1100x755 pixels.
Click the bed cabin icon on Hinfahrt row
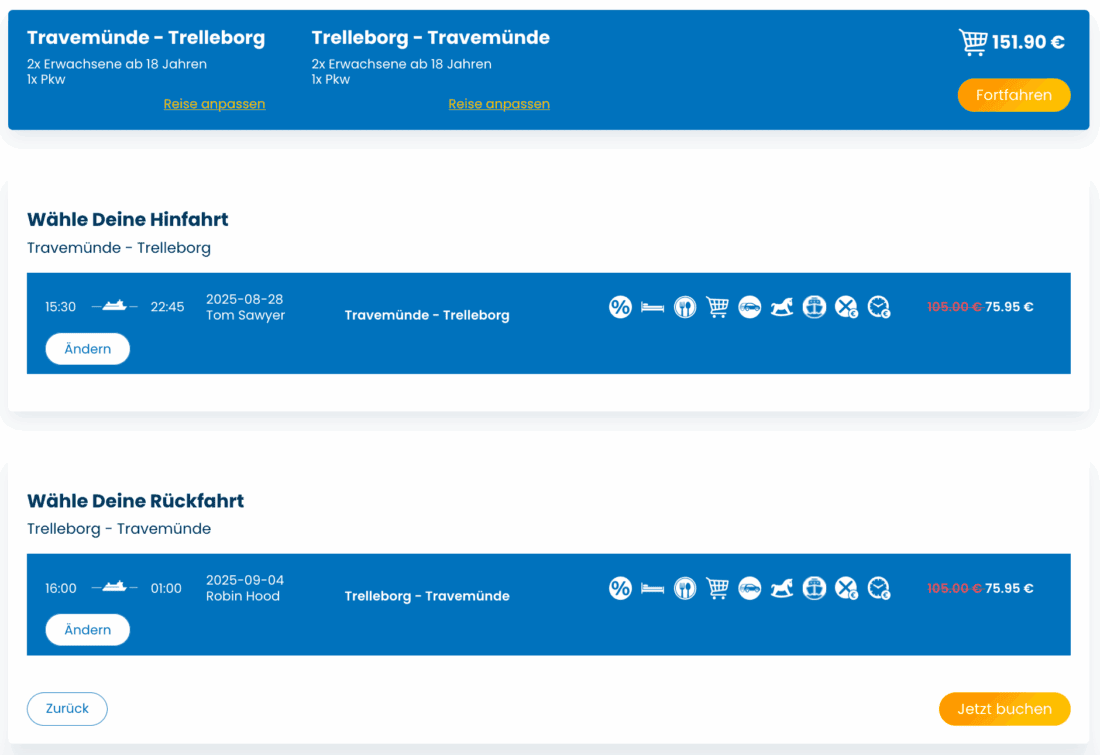point(653,307)
